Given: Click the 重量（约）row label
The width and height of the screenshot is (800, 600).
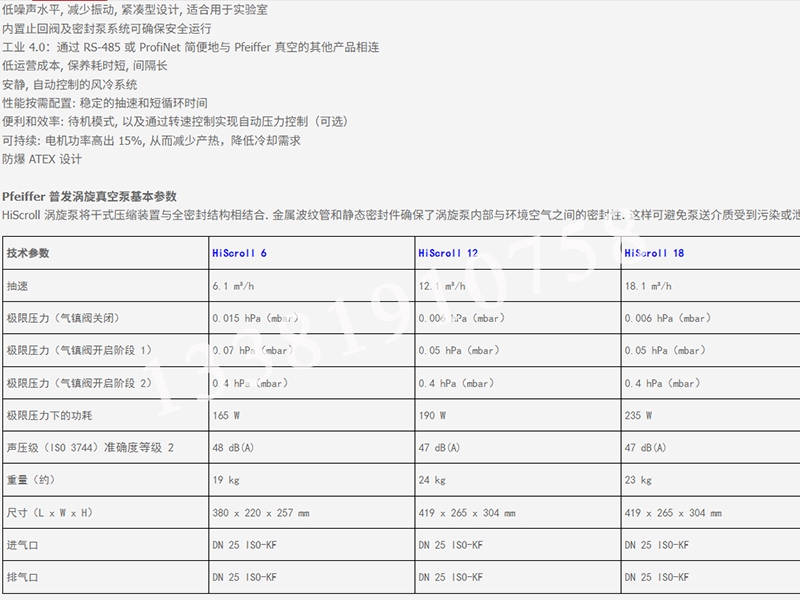Looking at the screenshot, I should pyautogui.click(x=31, y=480).
